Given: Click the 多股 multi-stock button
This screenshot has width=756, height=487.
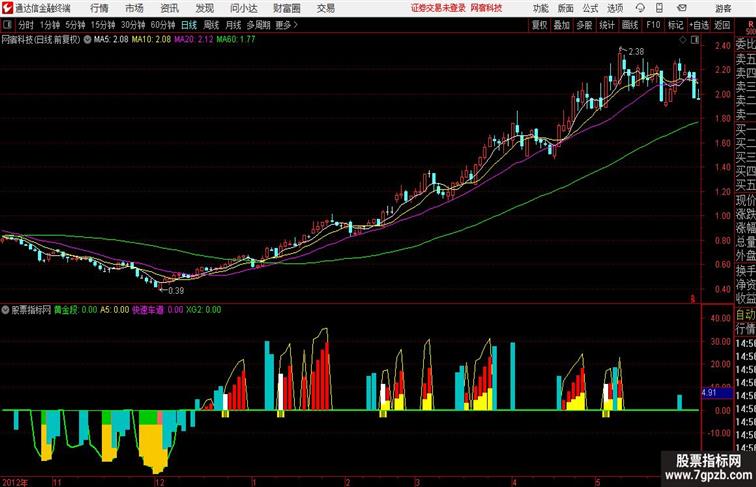Looking at the screenshot, I should pyautogui.click(x=584, y=25).
